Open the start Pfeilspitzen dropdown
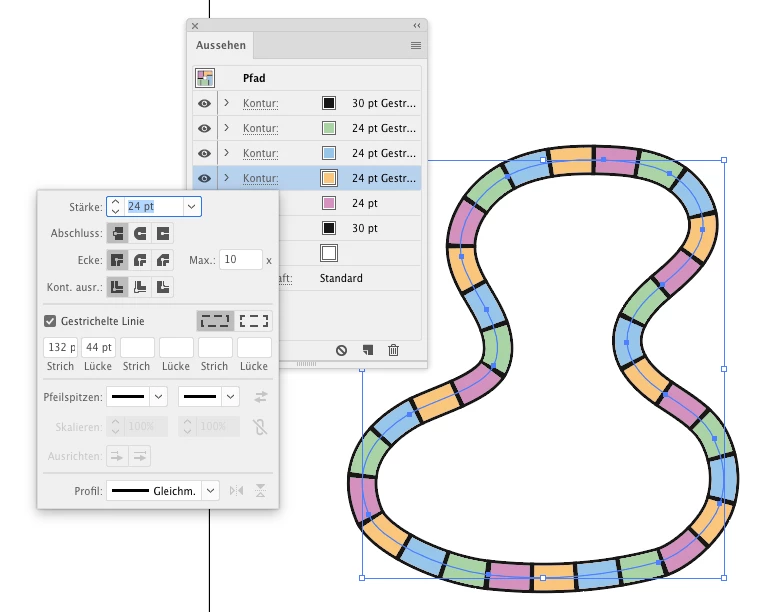 158,397
